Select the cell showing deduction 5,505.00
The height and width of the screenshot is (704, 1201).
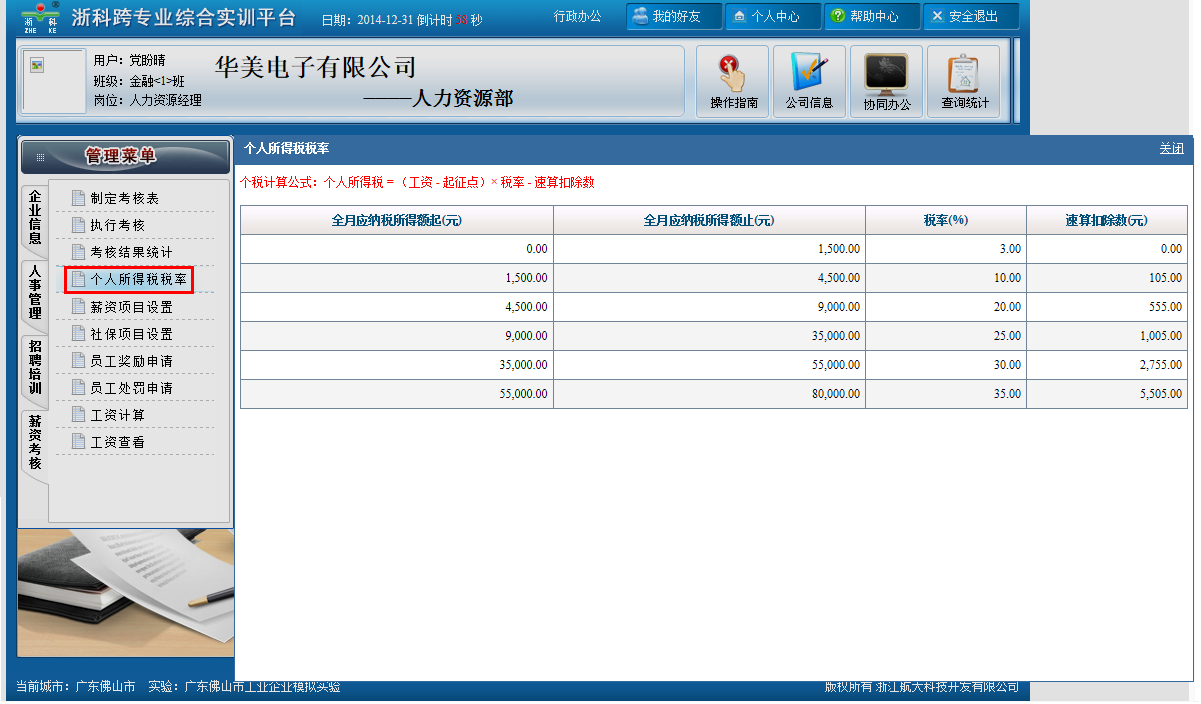[1107, 394]
